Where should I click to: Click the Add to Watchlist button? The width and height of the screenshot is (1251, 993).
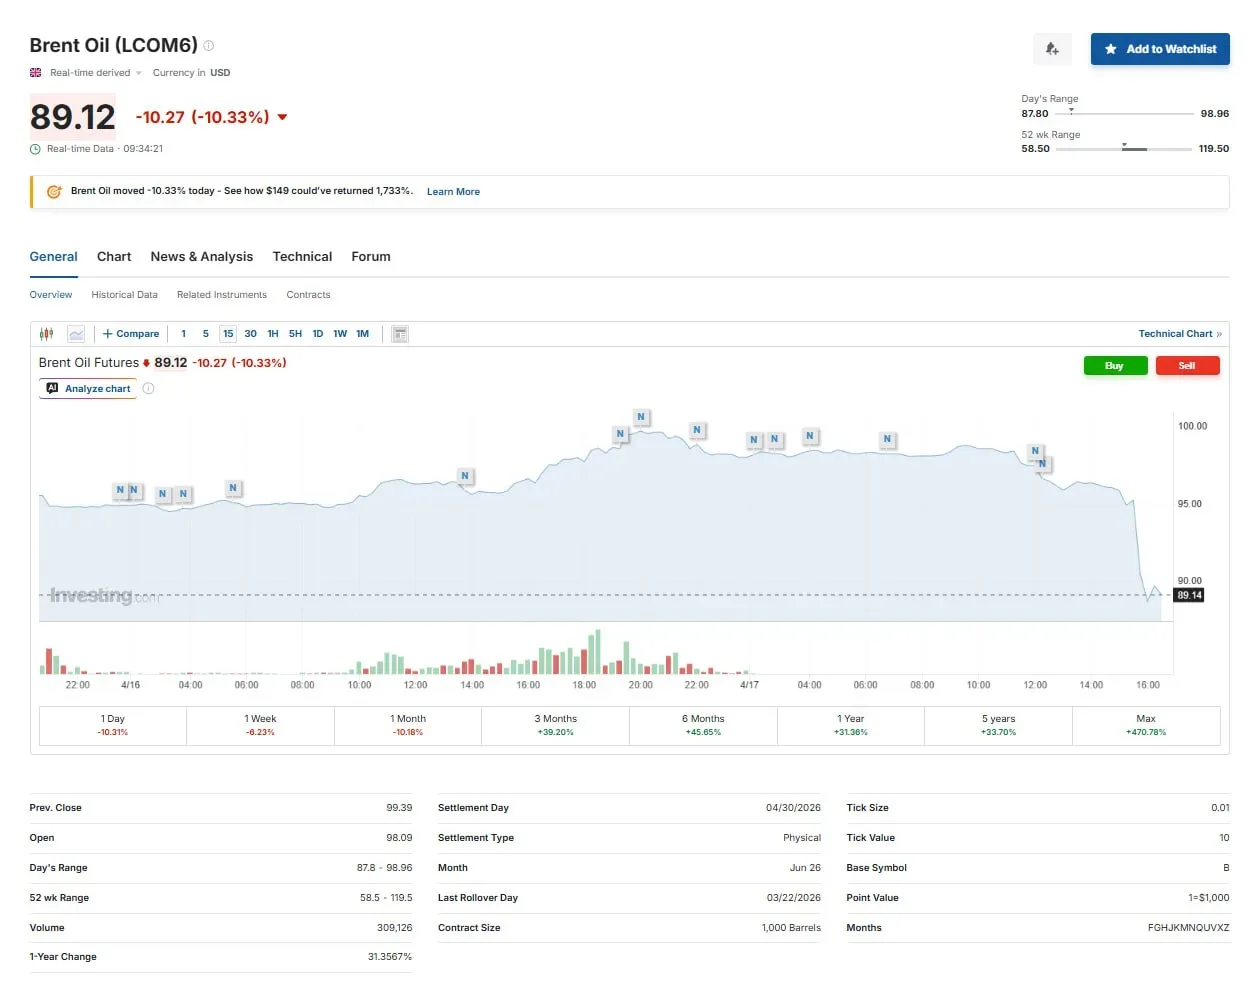point(1160,49)
